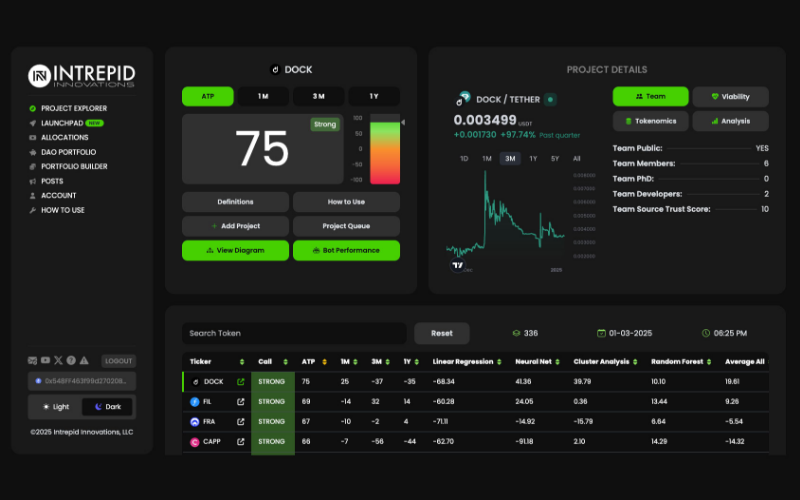The image size is (800, 500).
Task: Sort table by ATP column arrows
Action: pos(324,362)
